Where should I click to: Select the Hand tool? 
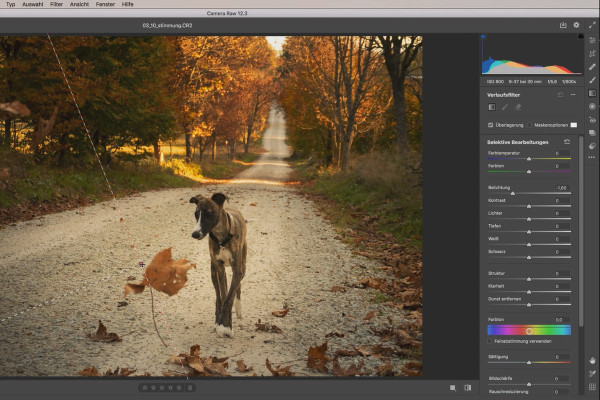tap(592, 361)
